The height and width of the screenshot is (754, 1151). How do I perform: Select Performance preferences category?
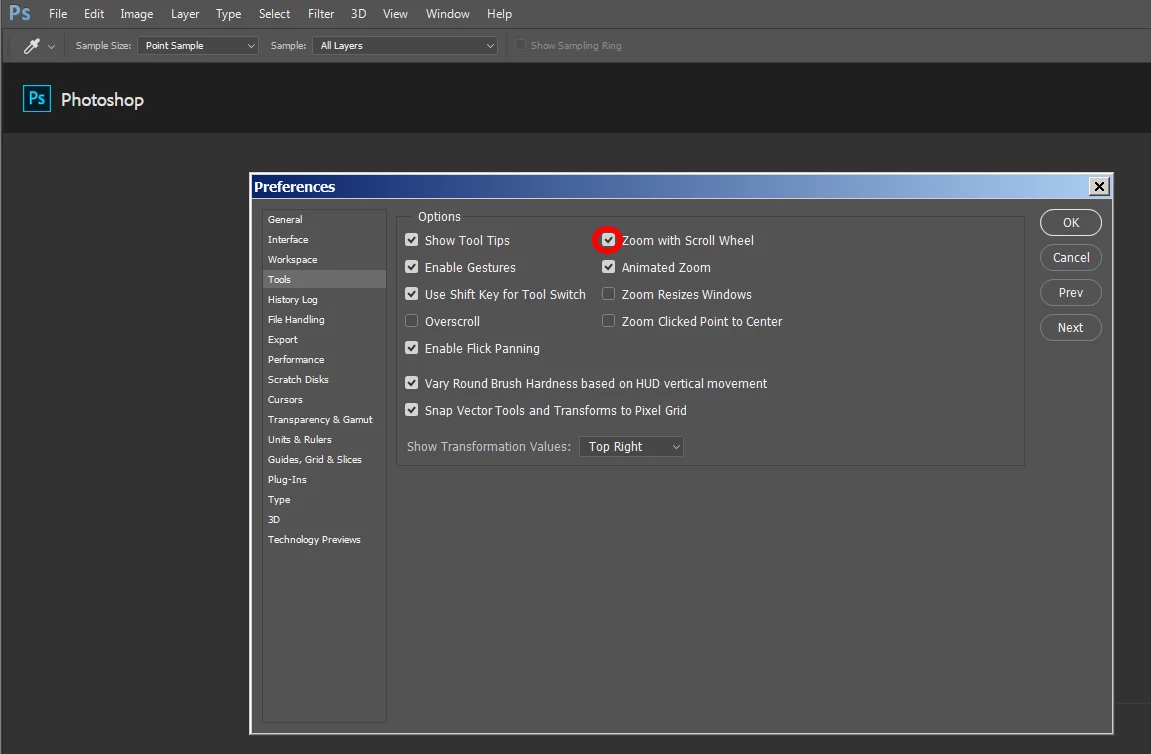click(x=324, y=359)
